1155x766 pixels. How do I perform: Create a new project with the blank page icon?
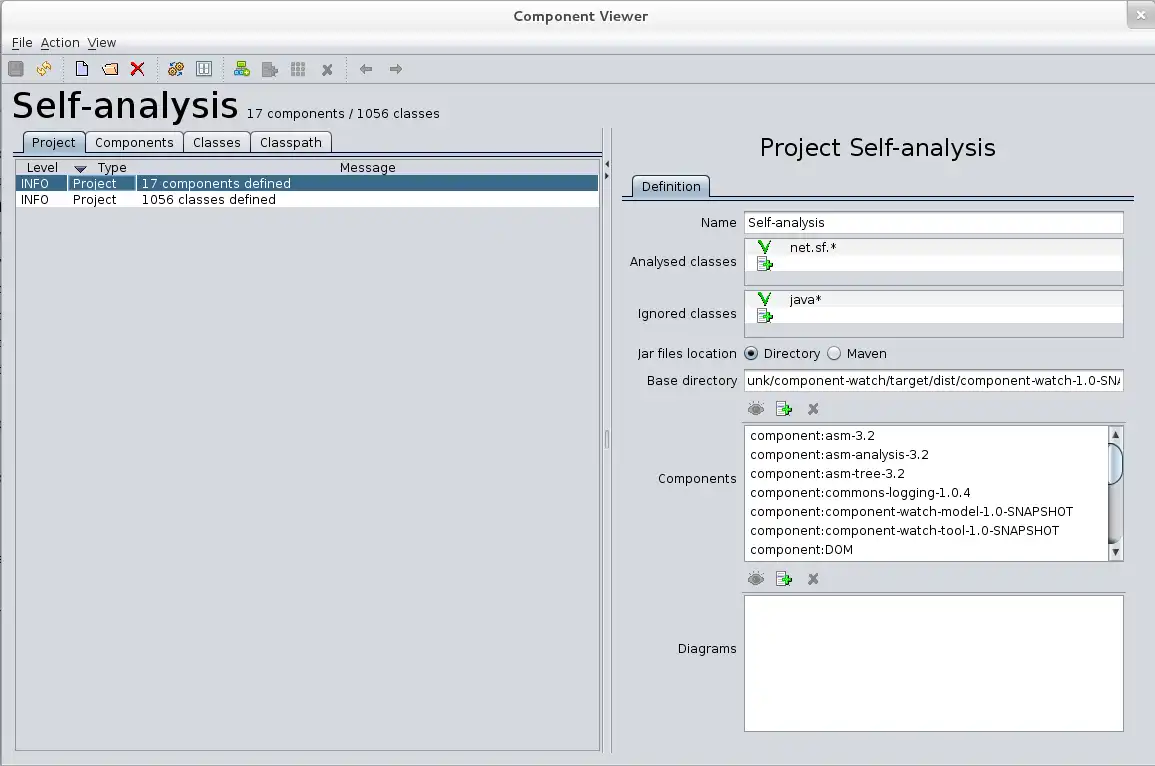(82, 69)
